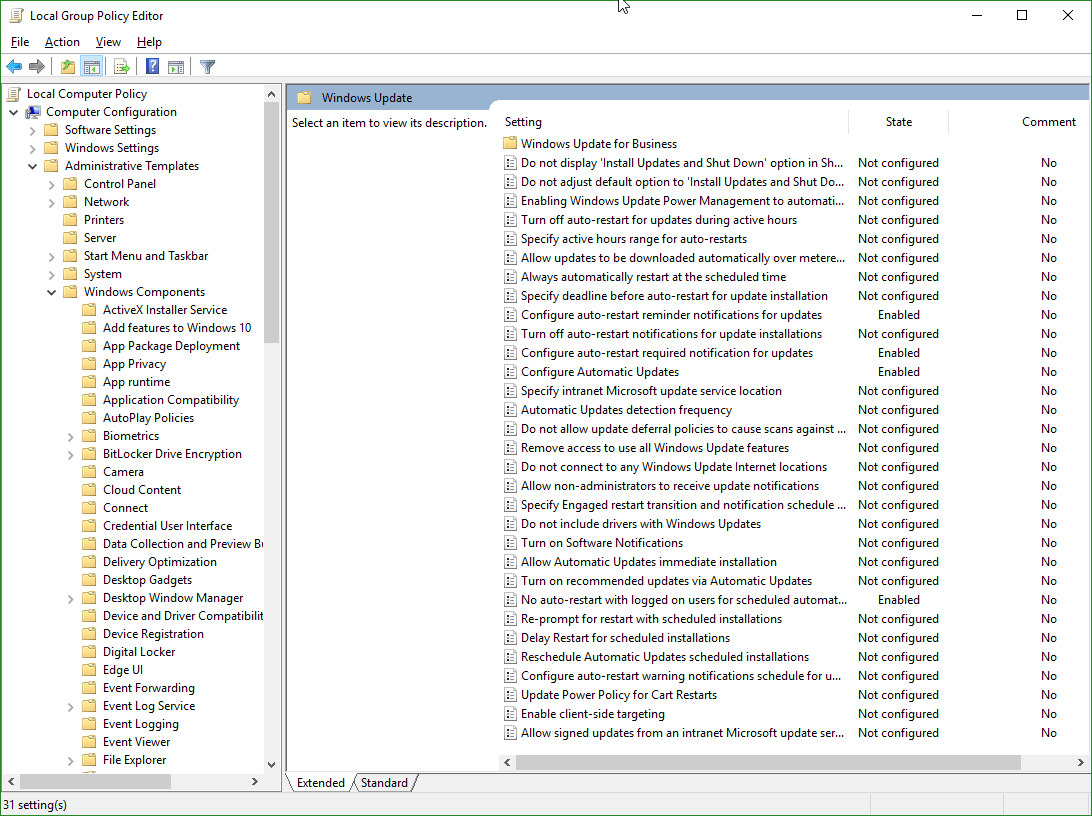The image size is (1092, 816).
Task: Click the Windows Update header folder icon
Action: [x=304, y=98]
